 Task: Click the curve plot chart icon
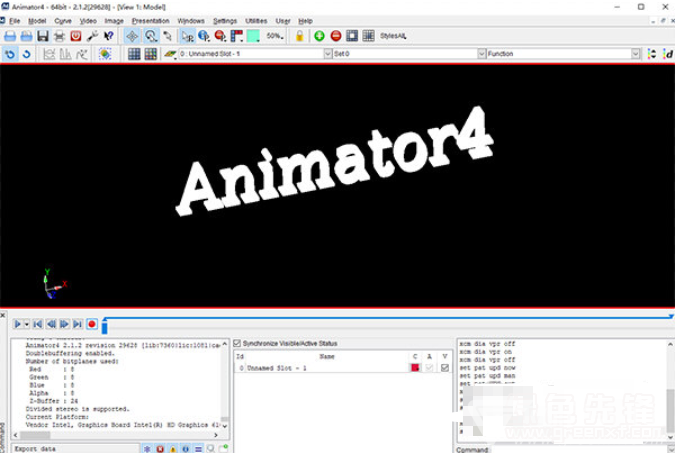click(x=50, y=54)
